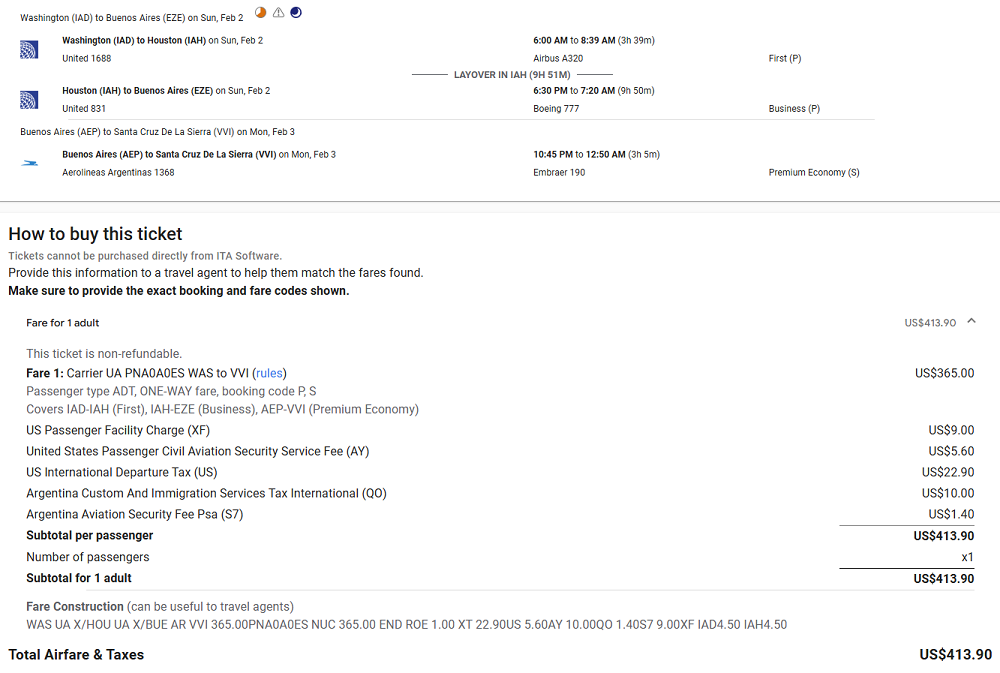The height and width of the screenshot is (673, 1000).
Task: Collapse the Fare for 1 adult section
Action: [x=971, y=322]
